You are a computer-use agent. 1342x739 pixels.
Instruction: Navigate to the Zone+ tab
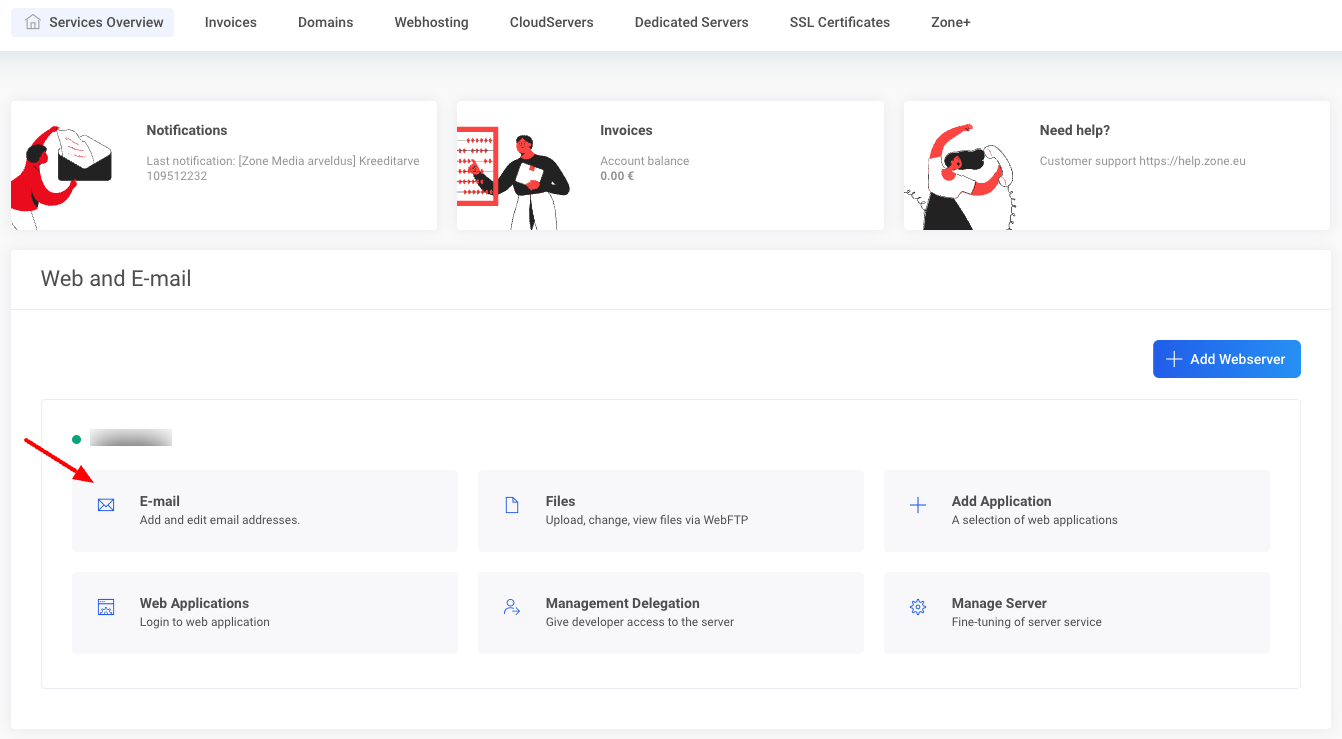tap(951, 22)
